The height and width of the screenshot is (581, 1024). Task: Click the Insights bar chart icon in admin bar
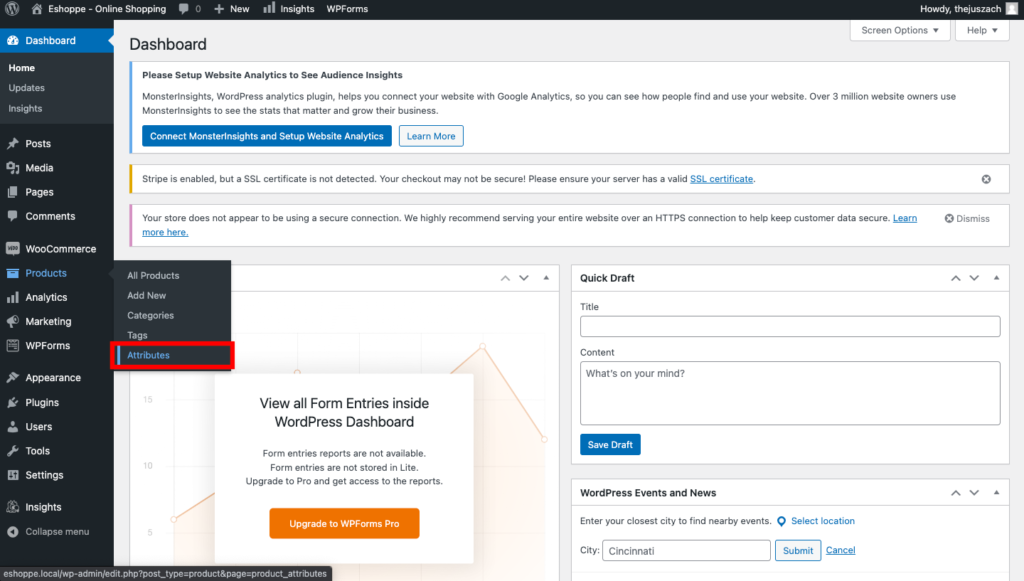(269, 8)
